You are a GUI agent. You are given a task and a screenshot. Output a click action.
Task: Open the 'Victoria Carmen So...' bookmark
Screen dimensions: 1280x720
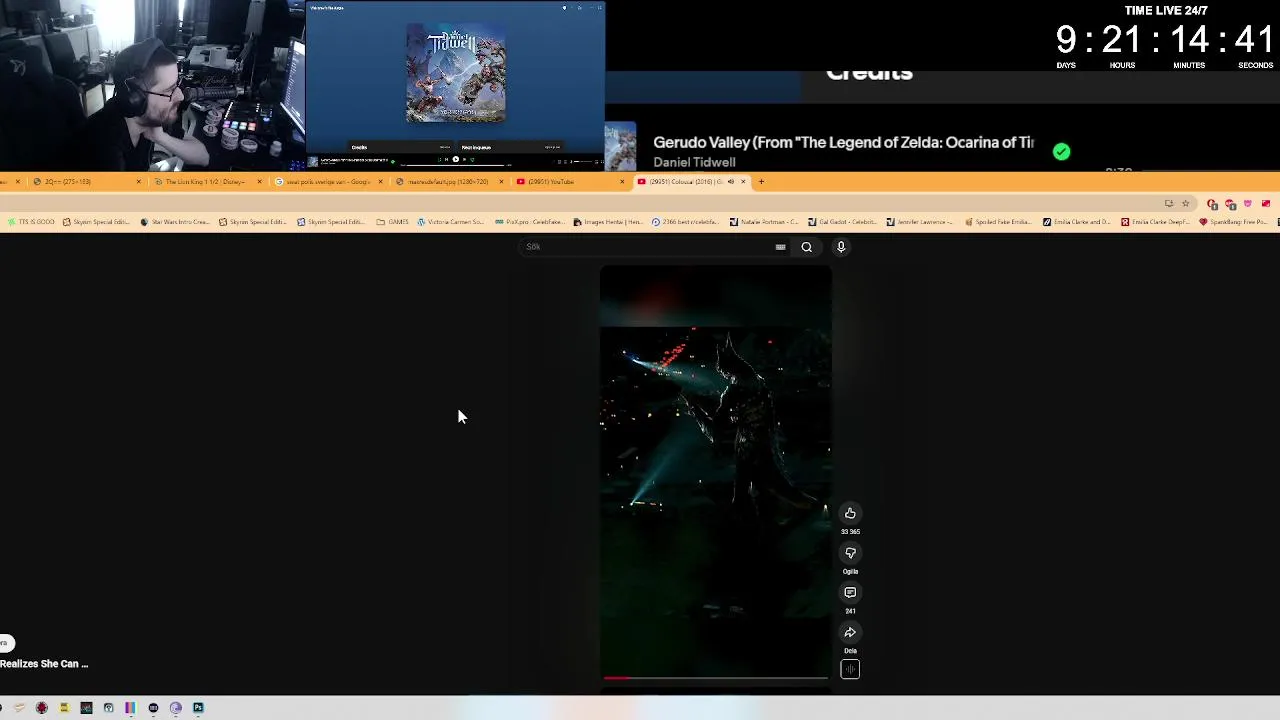(x=450, y=222)
